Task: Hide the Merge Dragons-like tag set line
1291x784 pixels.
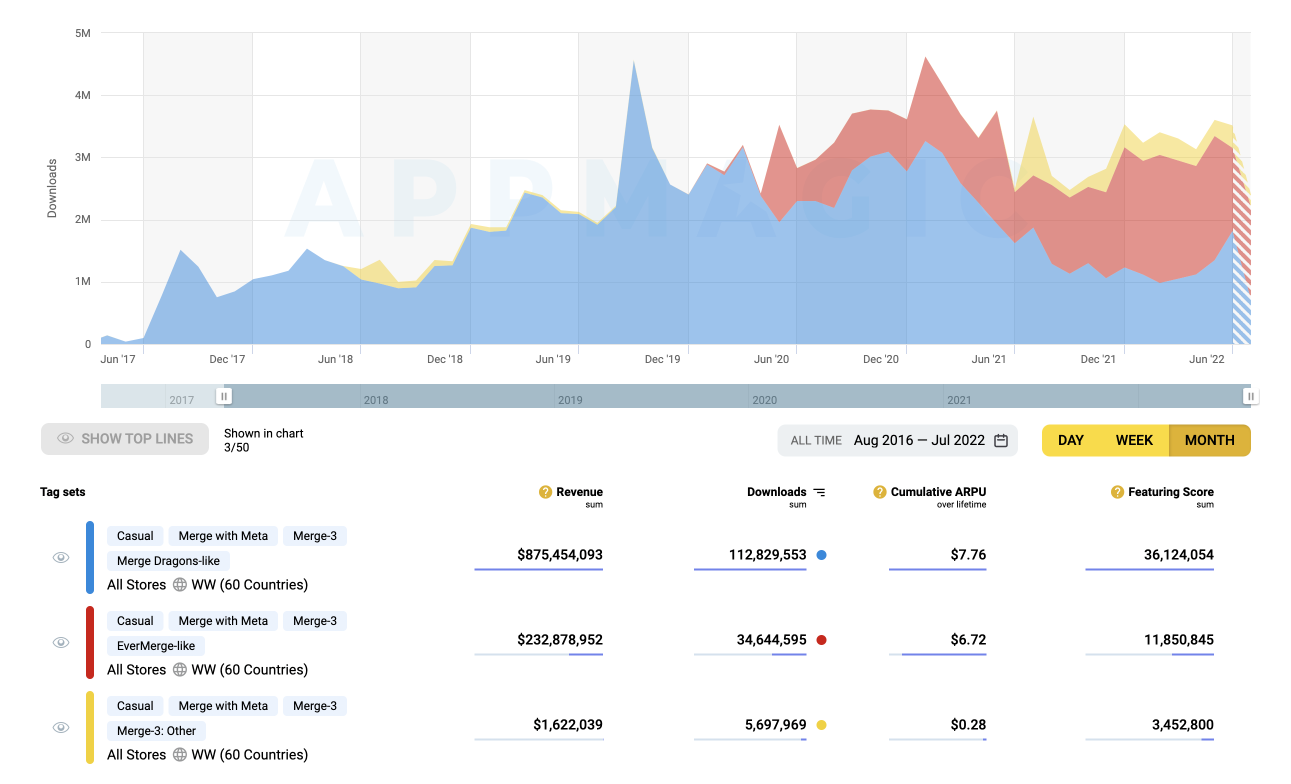Action: coord(61,558)
